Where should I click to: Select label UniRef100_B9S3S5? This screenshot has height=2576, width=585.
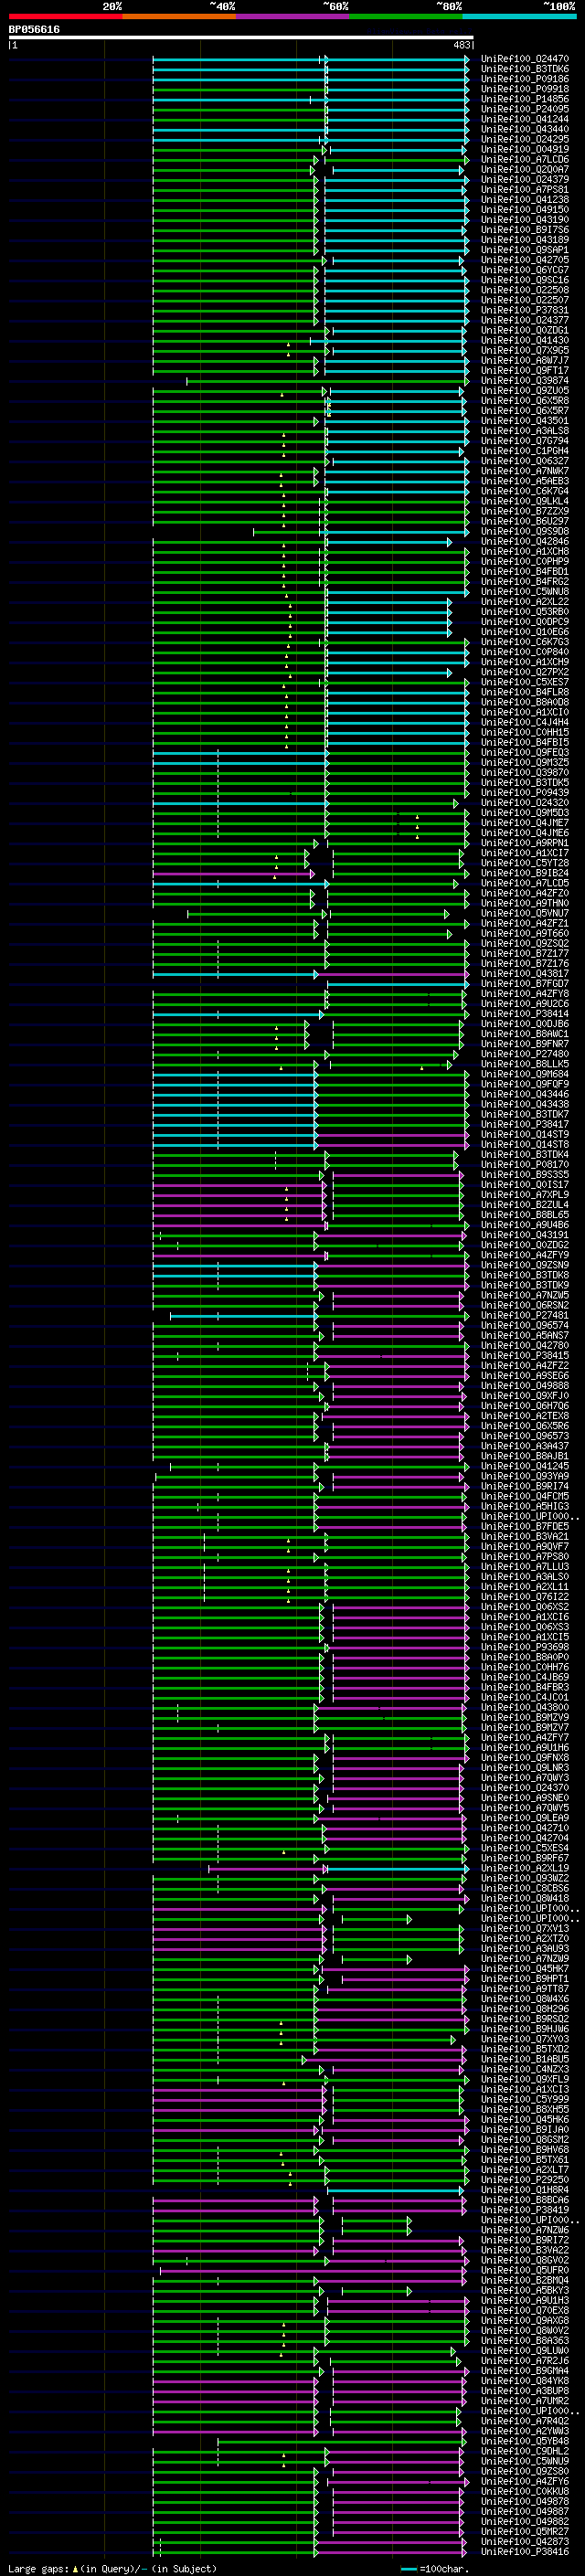(x=525, y=1174)
